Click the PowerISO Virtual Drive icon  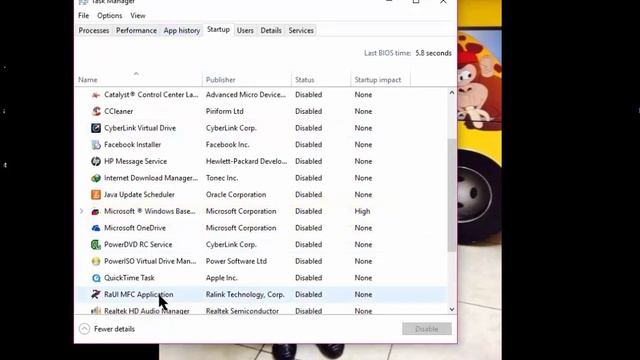(96, 261)
